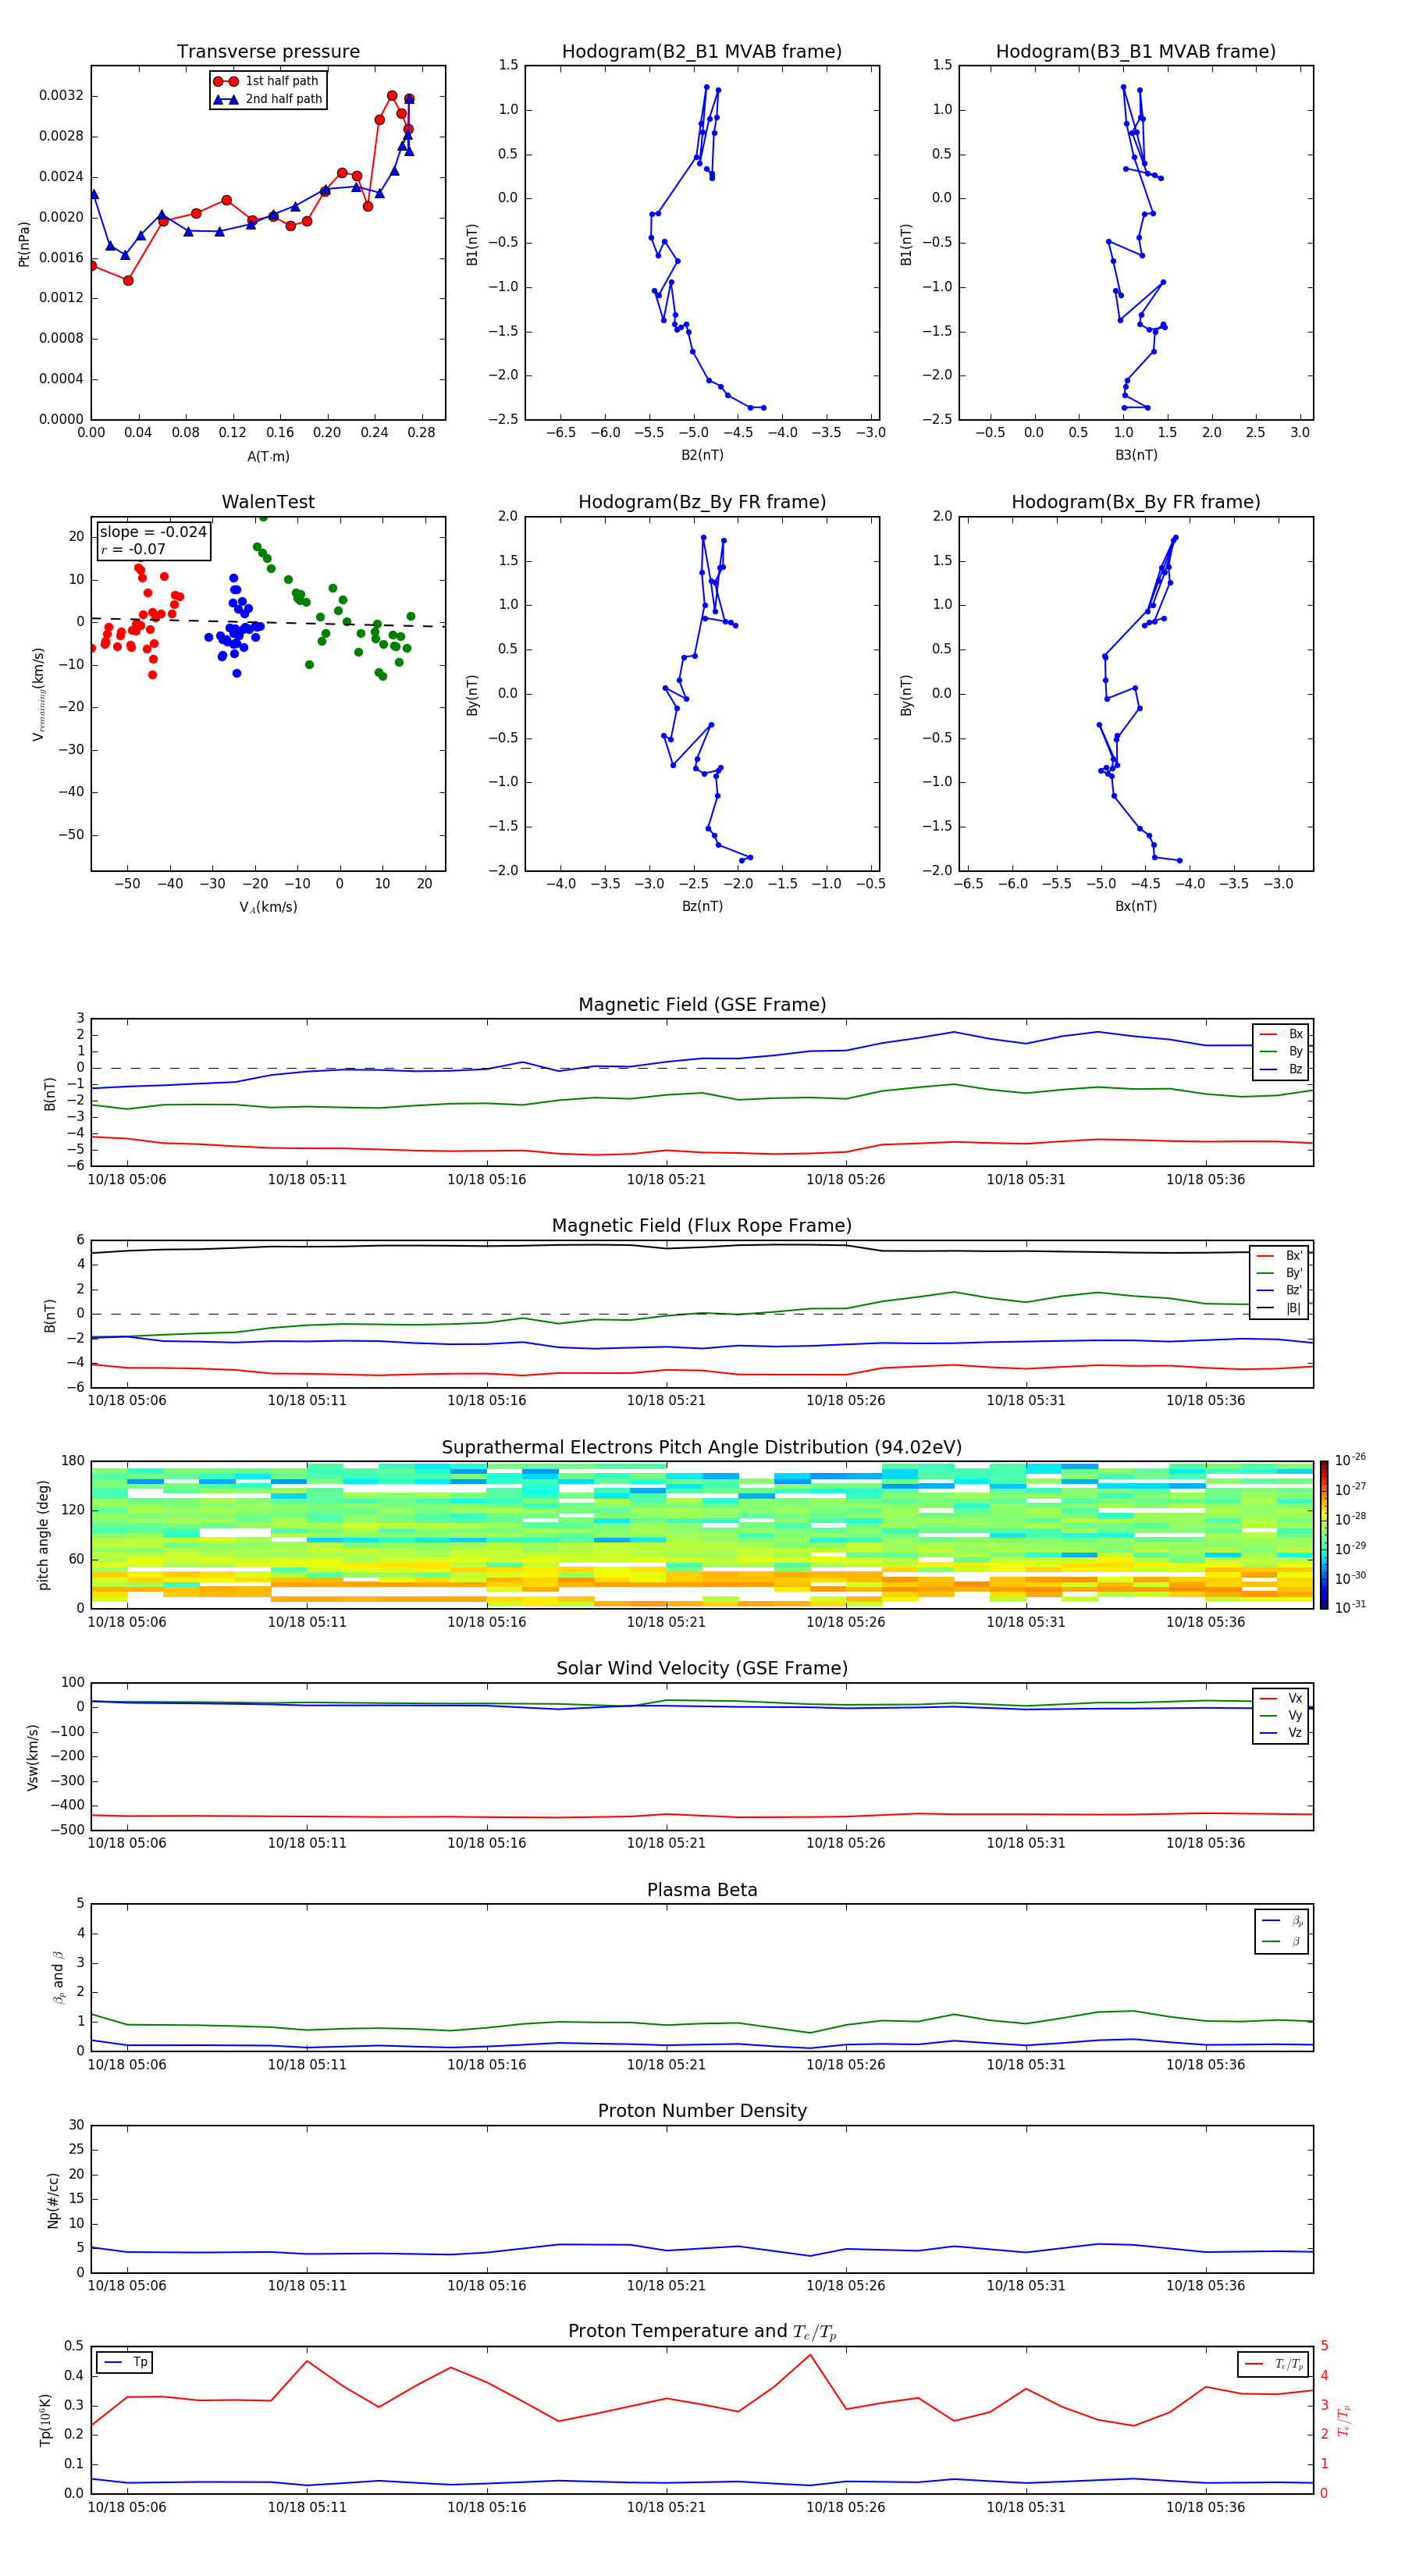The image size is (1405, 2576).
Task: Select the 'By' legend entry in GSE panel
Action: tap(1281, 1051)
